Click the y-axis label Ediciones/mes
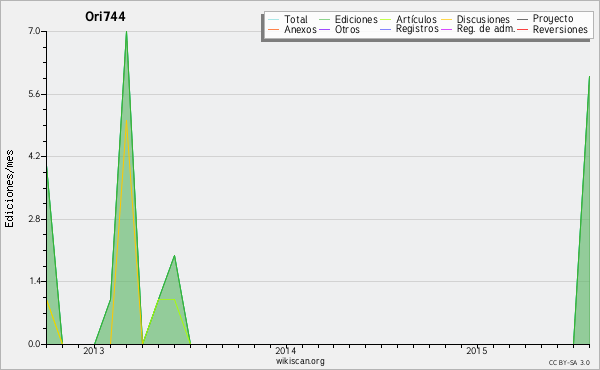600x370 pixels. pos(9,188)
